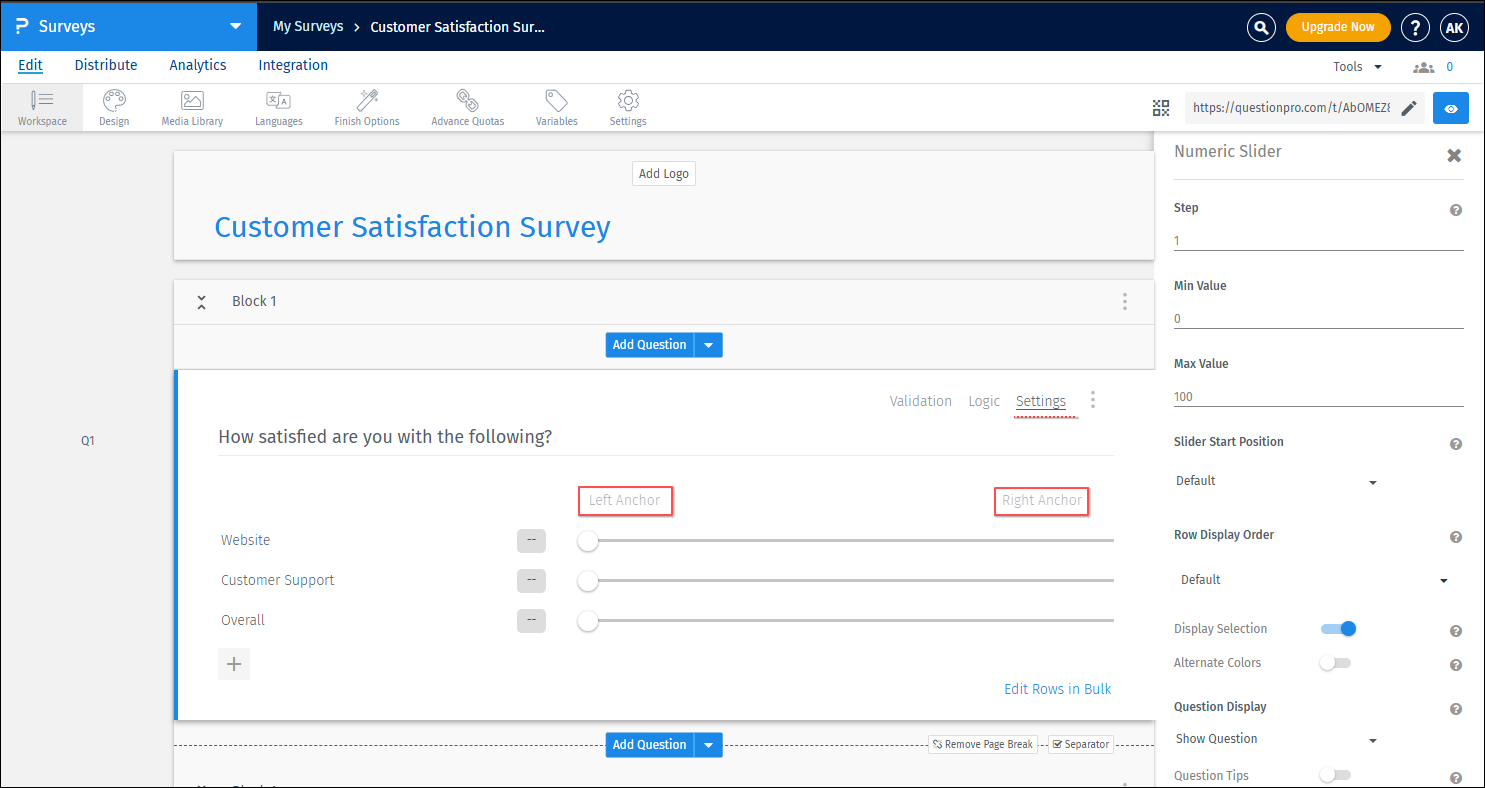
Task: Enable the Alternate Colors toggle
Action: coord(1335,663)
